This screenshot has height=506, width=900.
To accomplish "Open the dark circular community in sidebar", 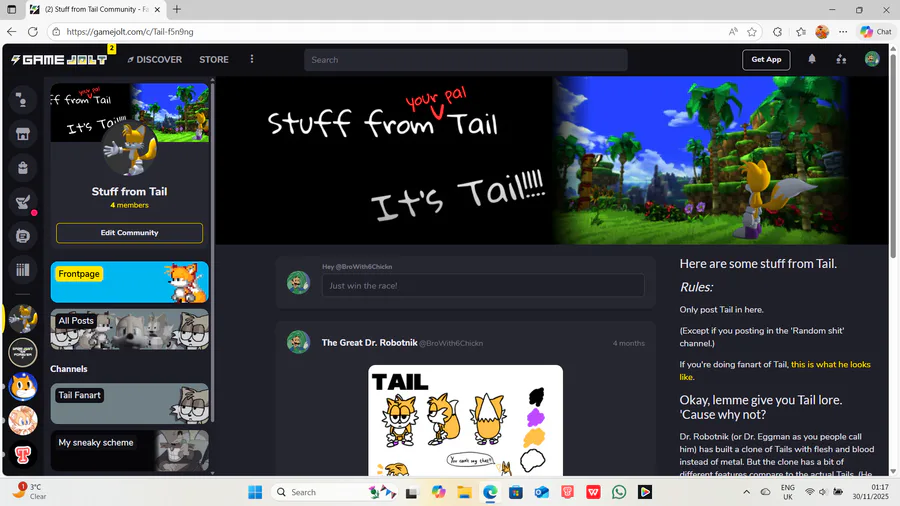I will point(23,353).
